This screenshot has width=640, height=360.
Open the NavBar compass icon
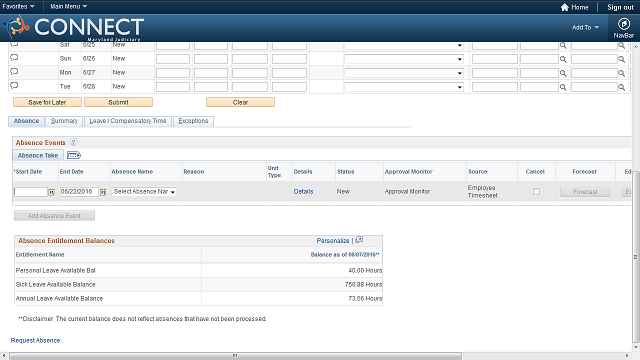click(x=623, y=24)
